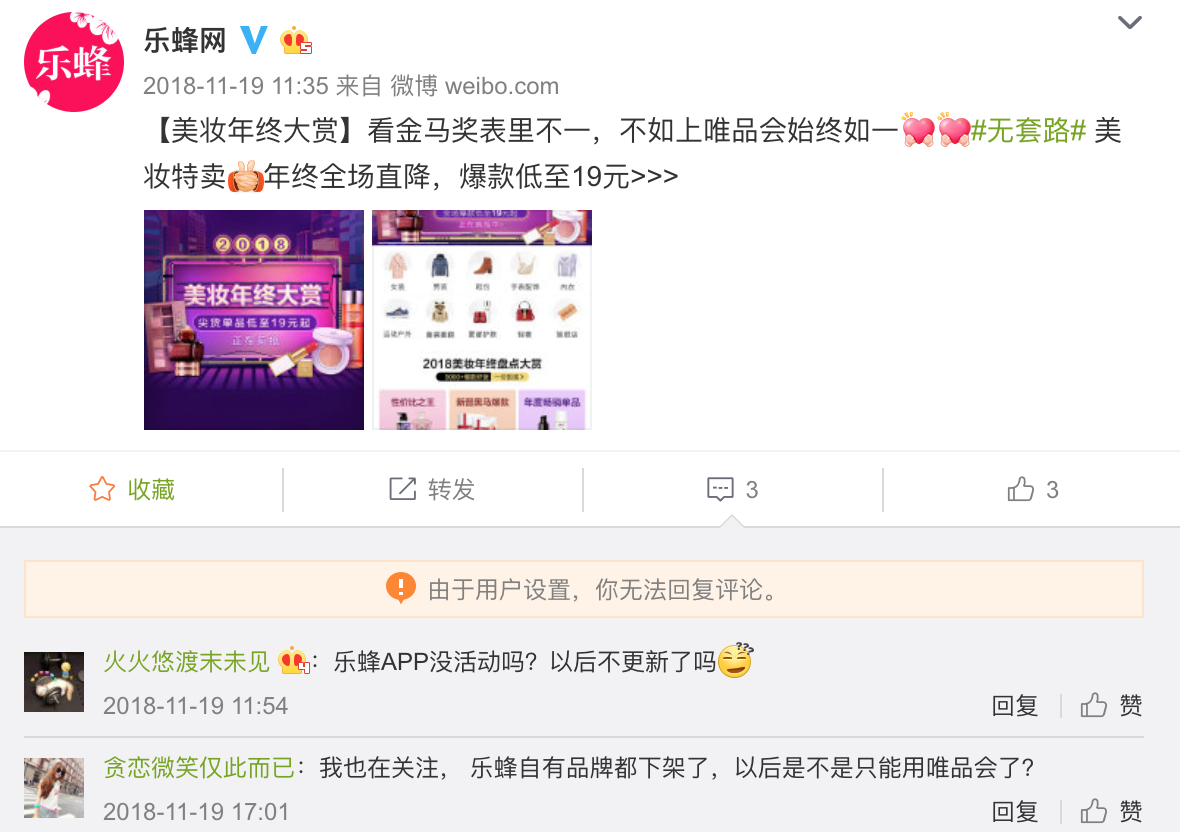Reply to the 乐蜂APP没活动吗 comment
Viewport: 1180px width, 832px height.
(1014, 706)
